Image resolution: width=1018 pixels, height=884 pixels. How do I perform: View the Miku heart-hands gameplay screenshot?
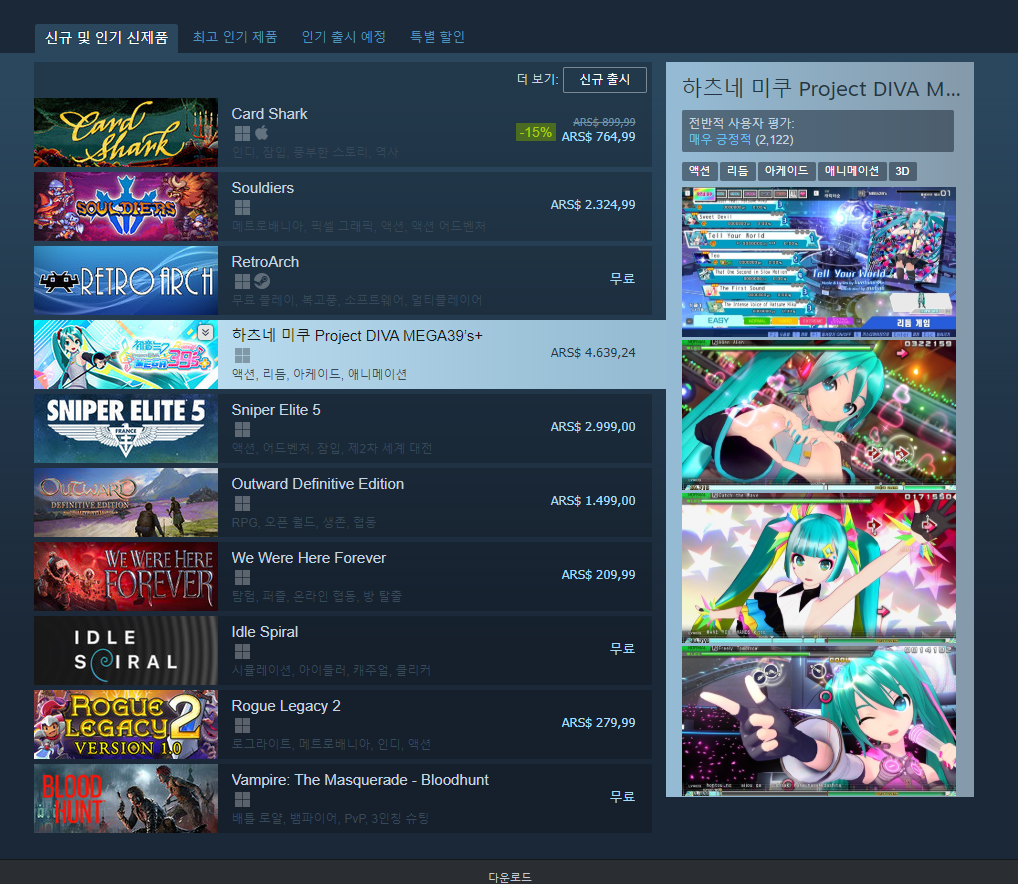coord(819,415)
